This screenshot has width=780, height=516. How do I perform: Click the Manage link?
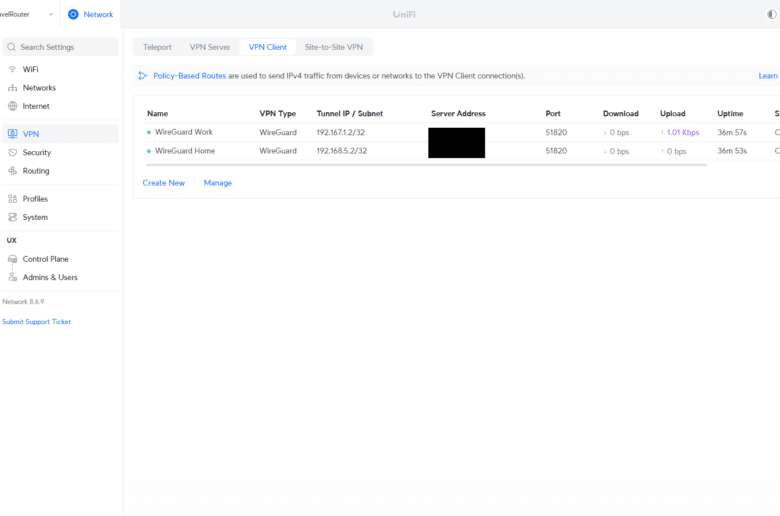217,183
